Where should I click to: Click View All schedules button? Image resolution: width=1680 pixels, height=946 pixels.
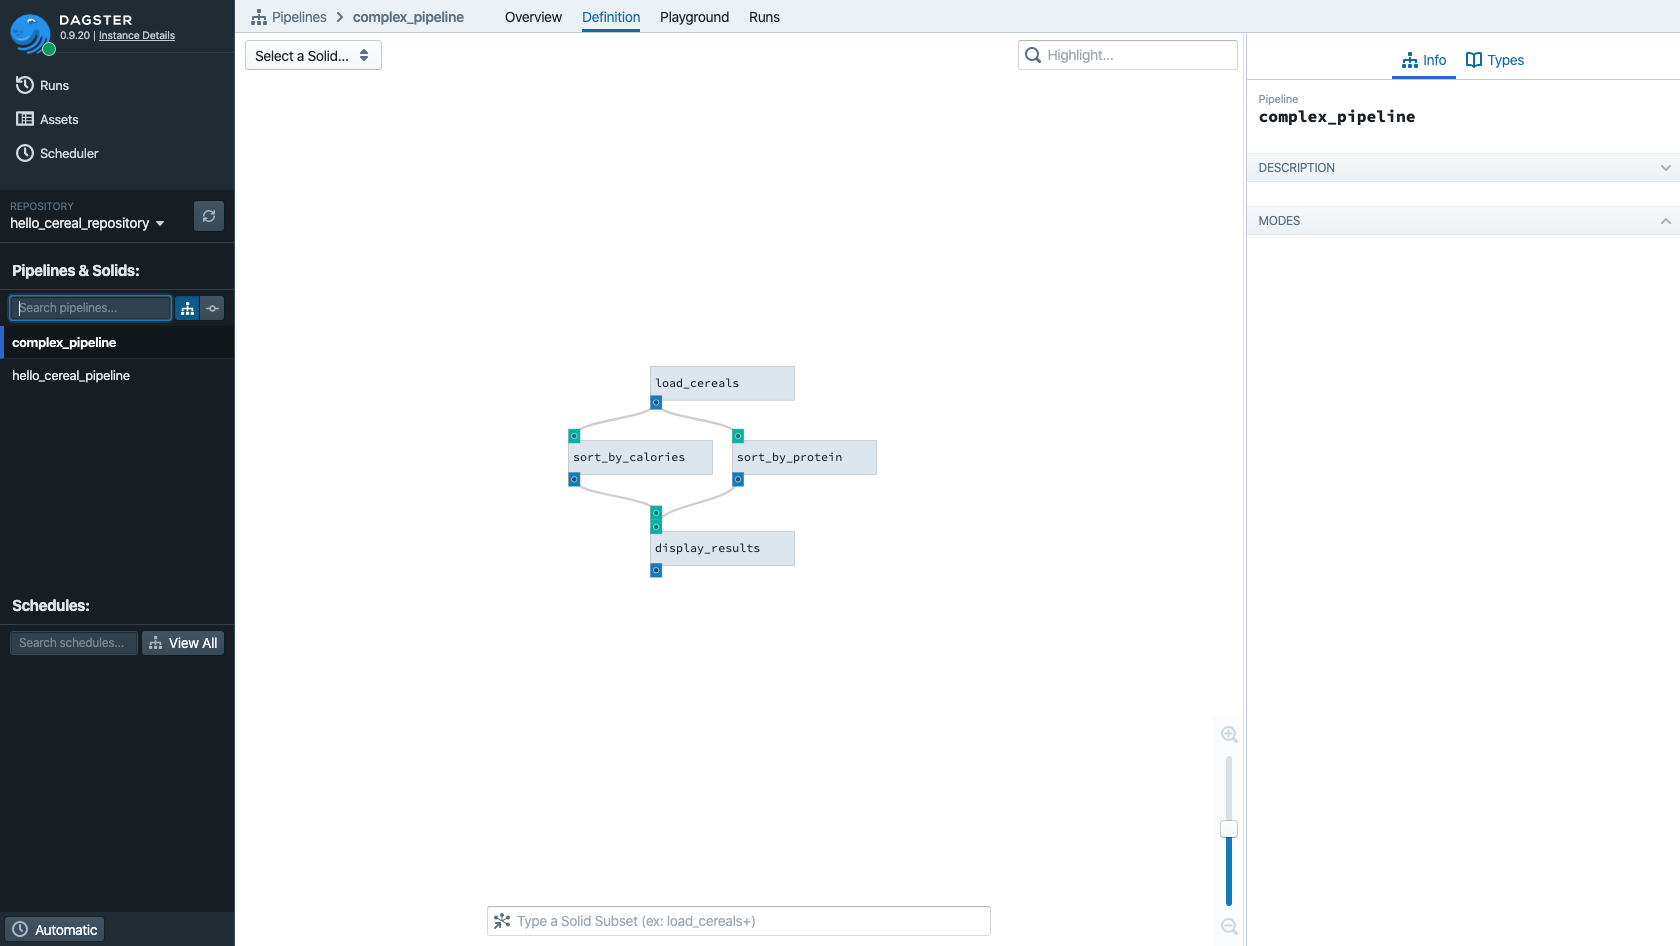click(183, 643)
